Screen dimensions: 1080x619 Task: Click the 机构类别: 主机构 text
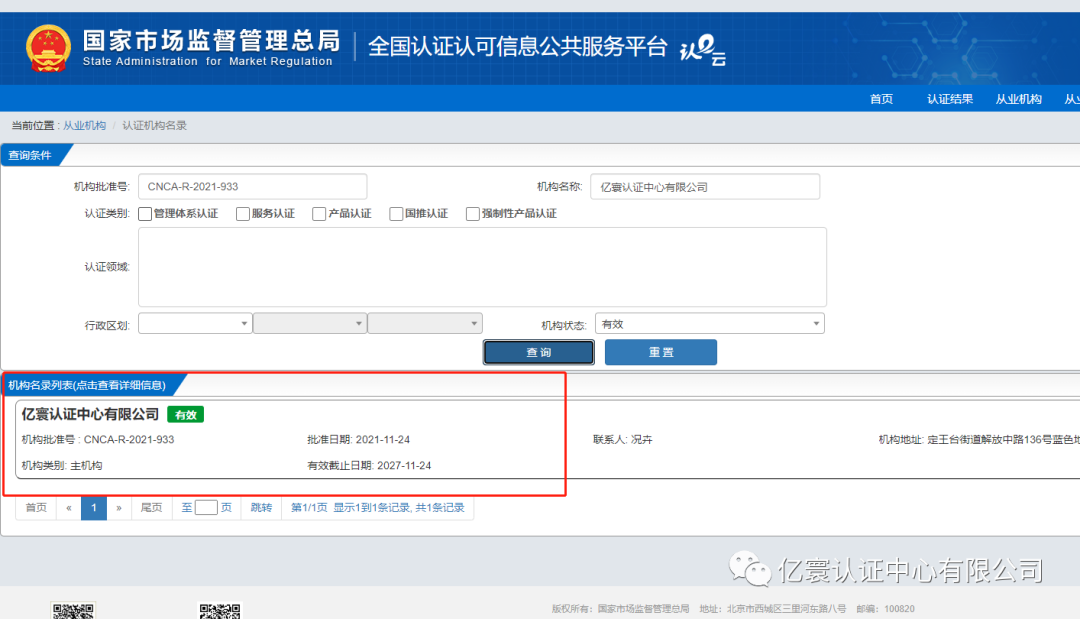coord(62,466)
